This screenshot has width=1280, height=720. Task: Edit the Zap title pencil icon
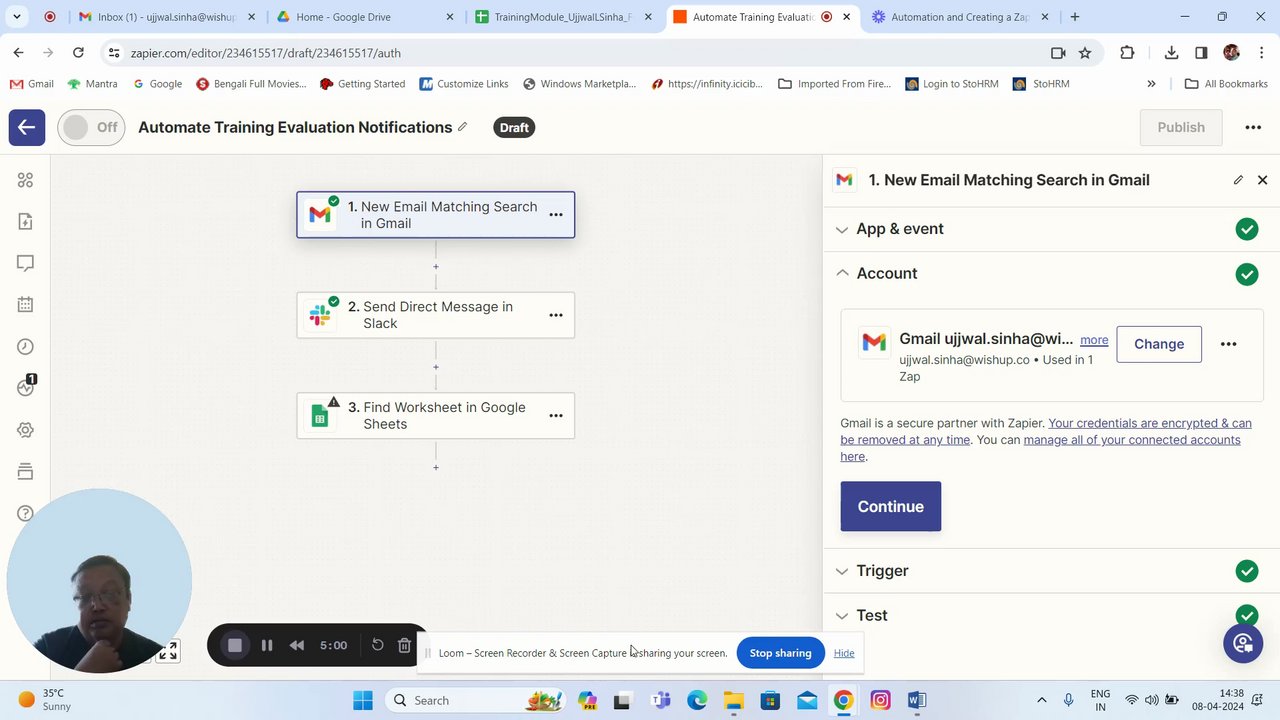(462, 127)
